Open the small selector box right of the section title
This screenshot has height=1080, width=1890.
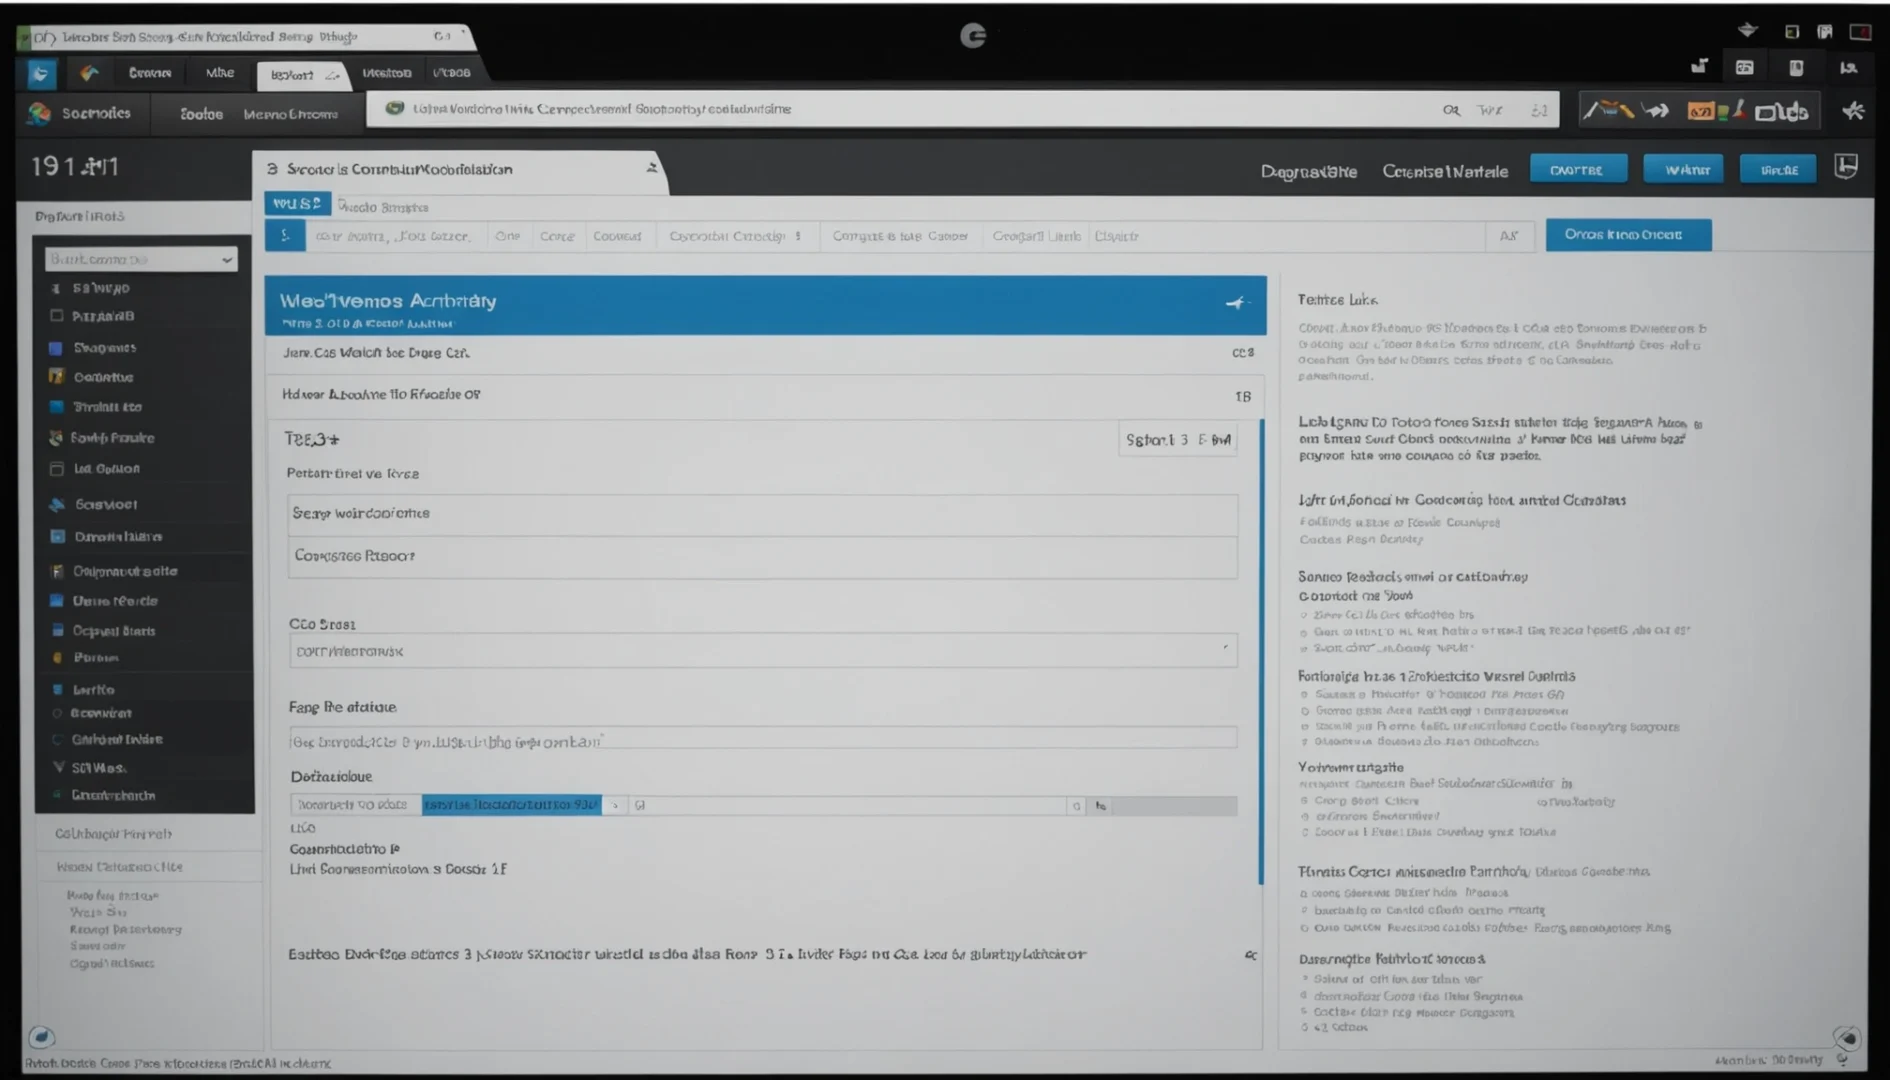click(1177, 440)
